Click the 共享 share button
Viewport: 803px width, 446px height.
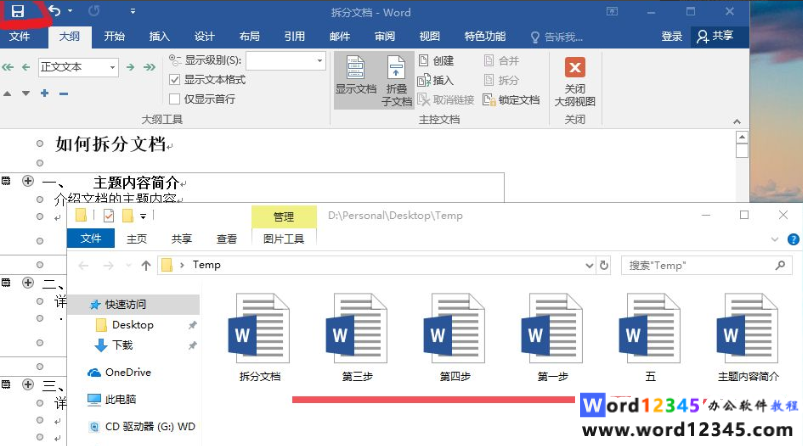pyautogui.click(x=715, y=36)
